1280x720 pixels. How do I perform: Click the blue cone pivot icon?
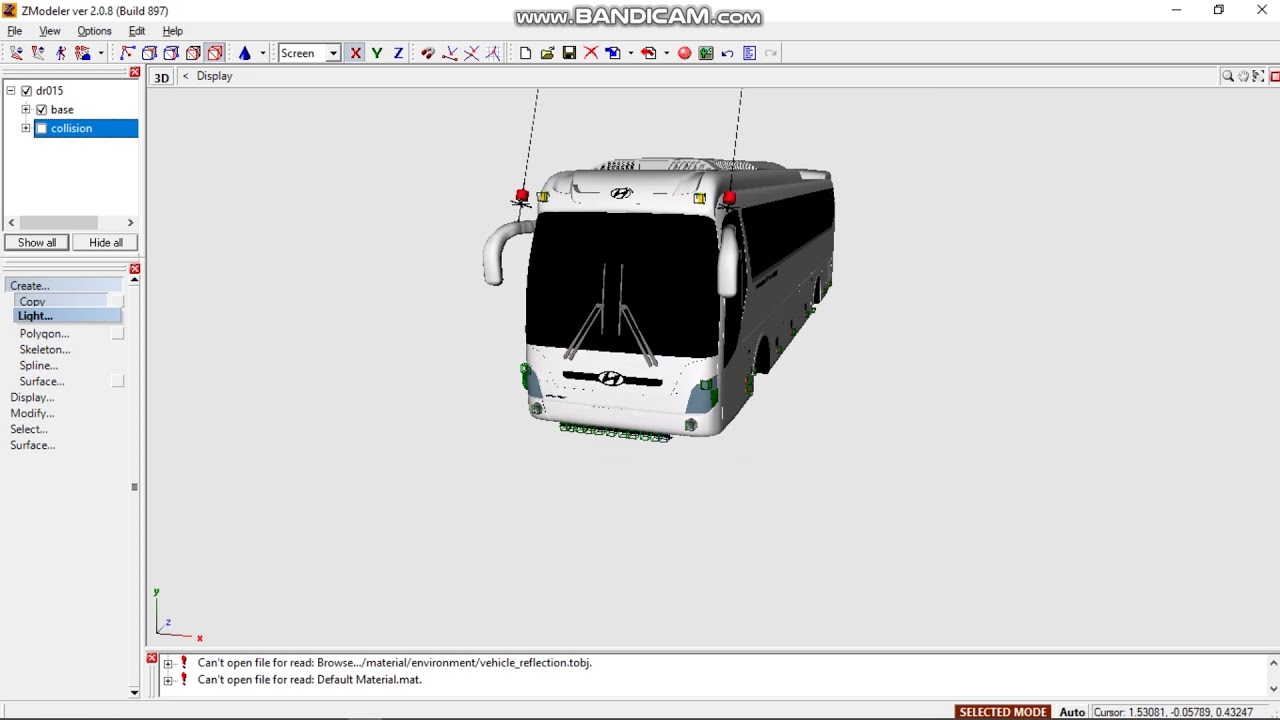click(244, 53)
